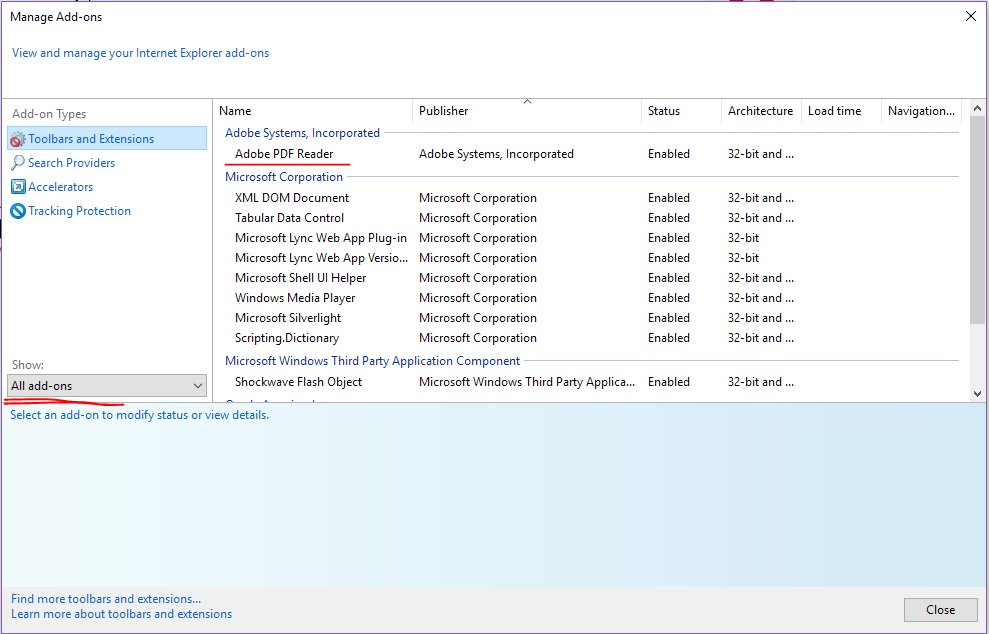Image resolution: width=989 pixels, height=634 pixels.
Task: Click the Toolbars and Extensions gear icon
Action: pos(18,139)
